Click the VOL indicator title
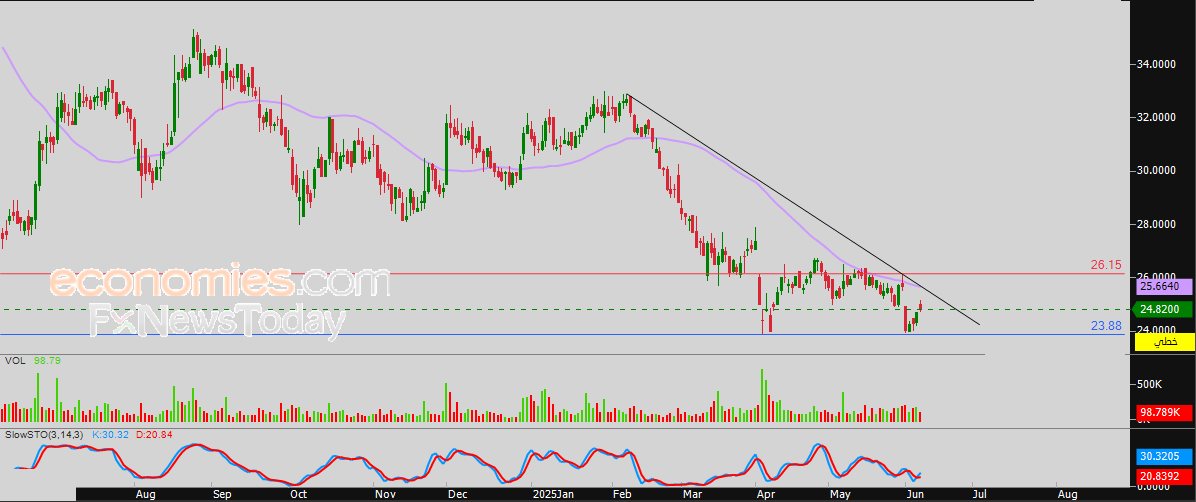Viewport: 1196px width, 502px height. point(13,360)
